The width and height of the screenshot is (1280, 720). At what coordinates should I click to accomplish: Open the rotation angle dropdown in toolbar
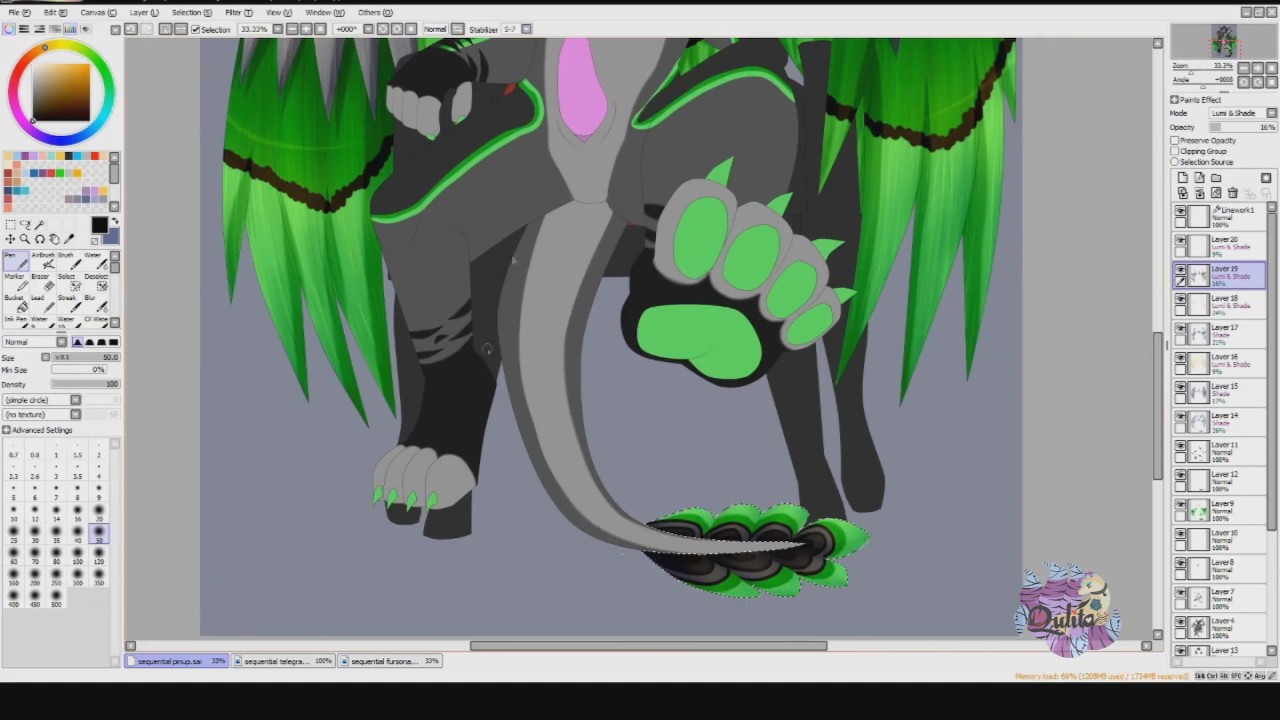tap(368, 30)
